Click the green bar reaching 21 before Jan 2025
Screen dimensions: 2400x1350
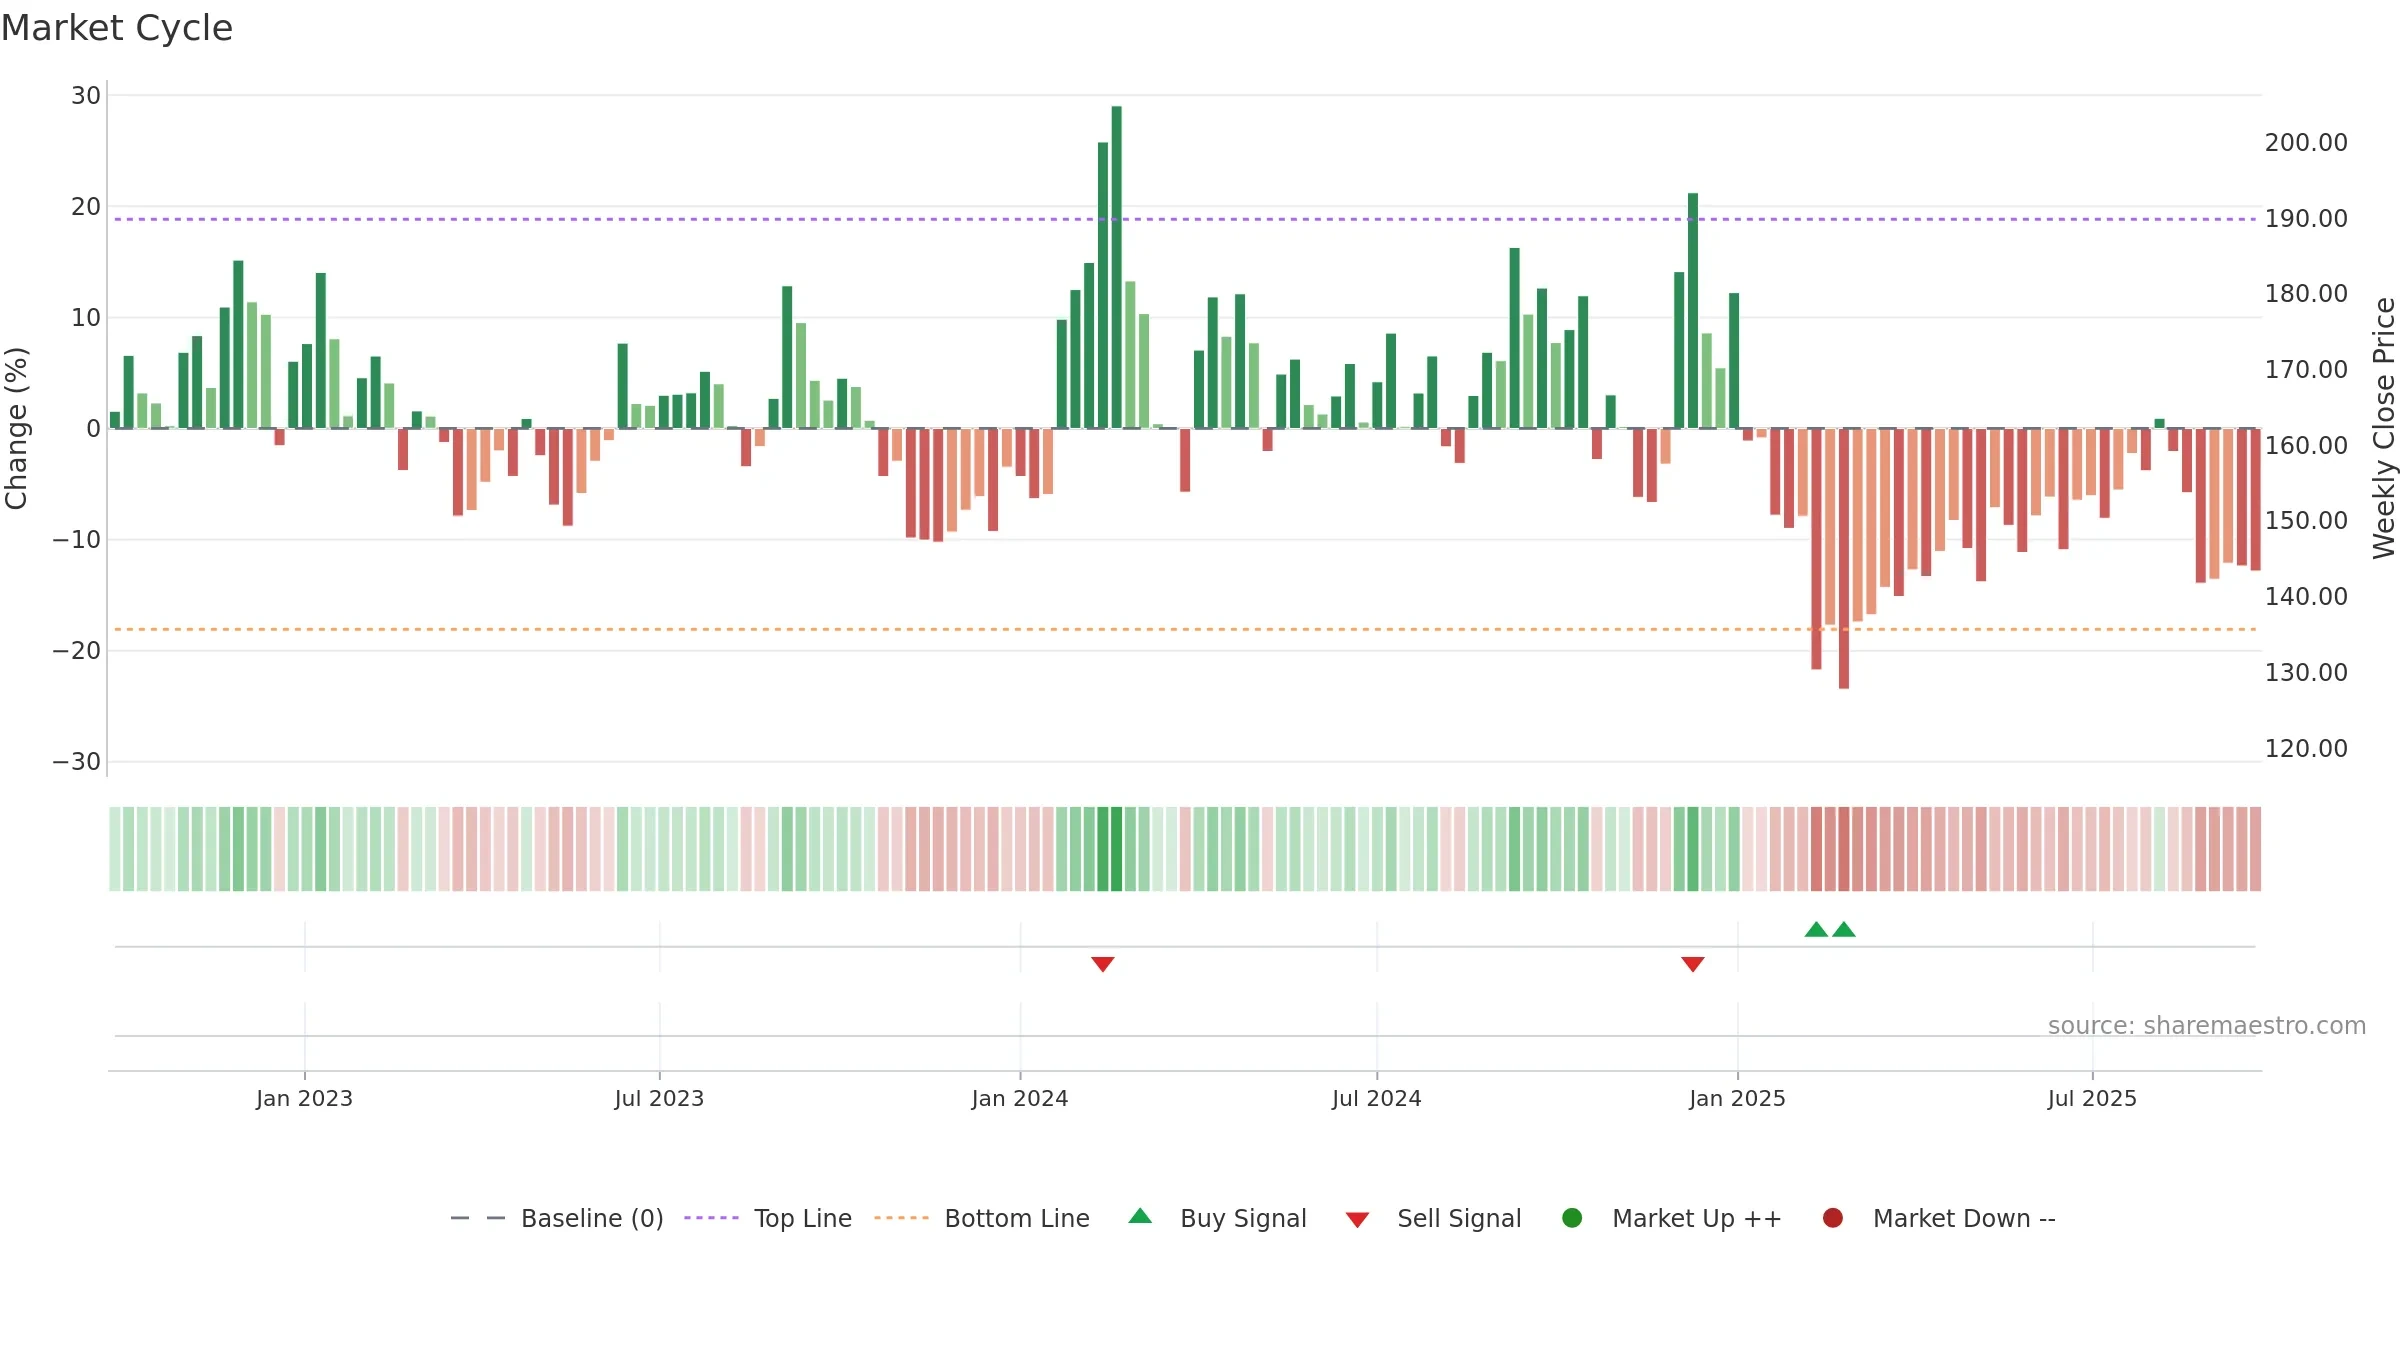click(1693, 311)
